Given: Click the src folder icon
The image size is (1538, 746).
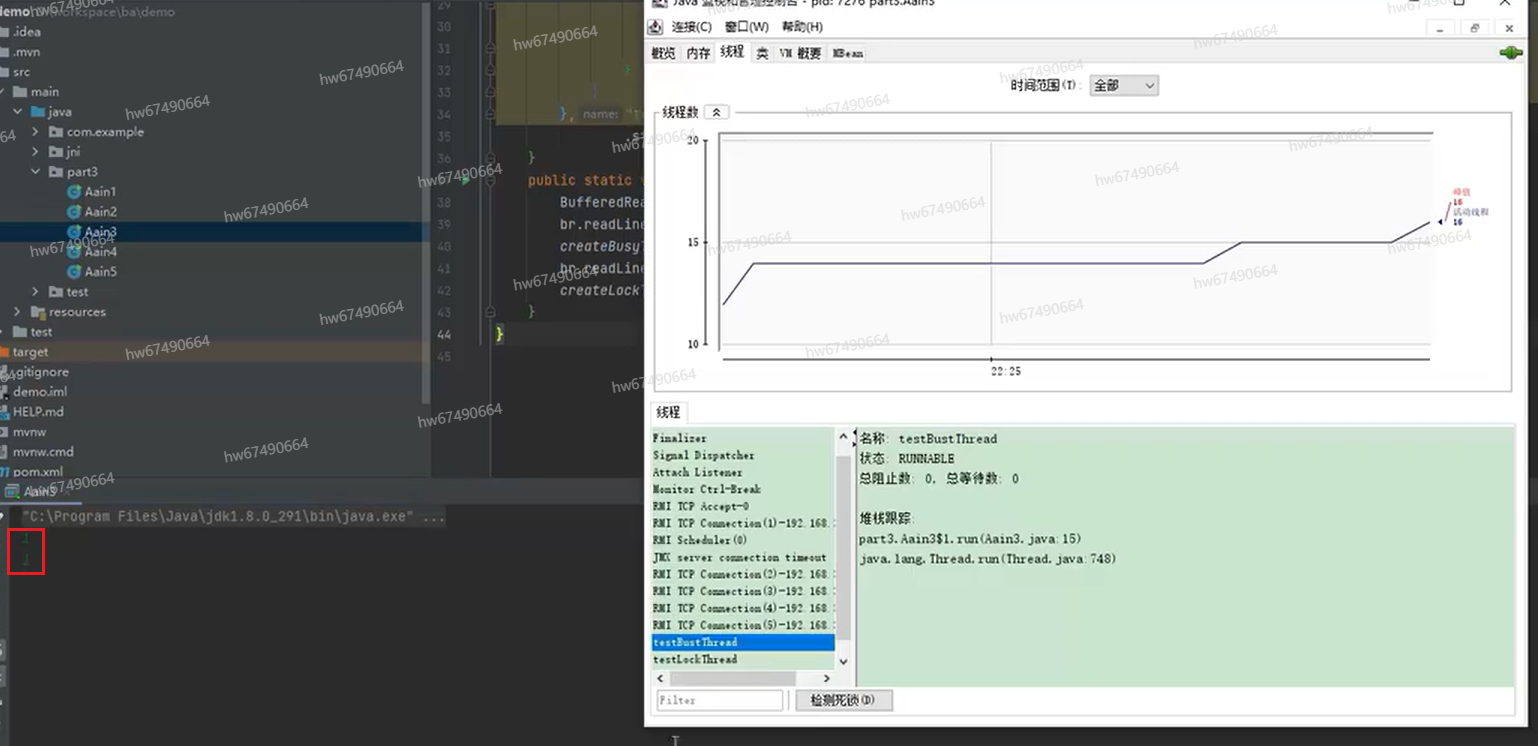Looking at the screenshot, I should (4, 72).
